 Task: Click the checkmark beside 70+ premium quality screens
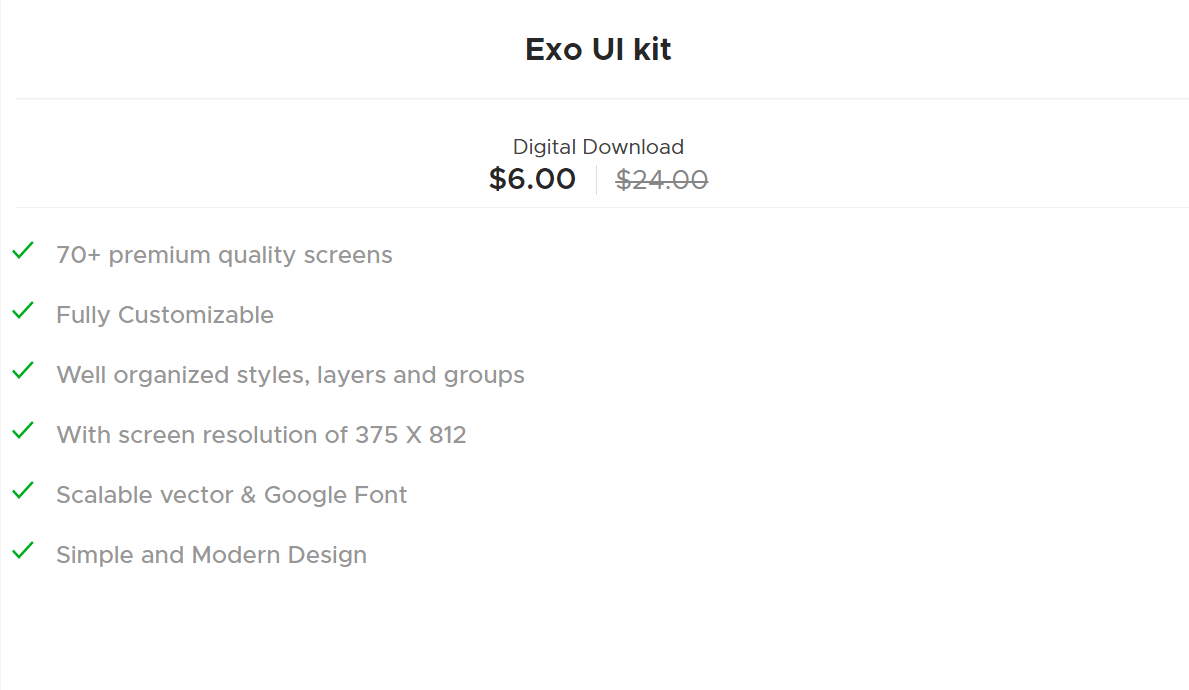pyautogui.click(x=23, y=251)
